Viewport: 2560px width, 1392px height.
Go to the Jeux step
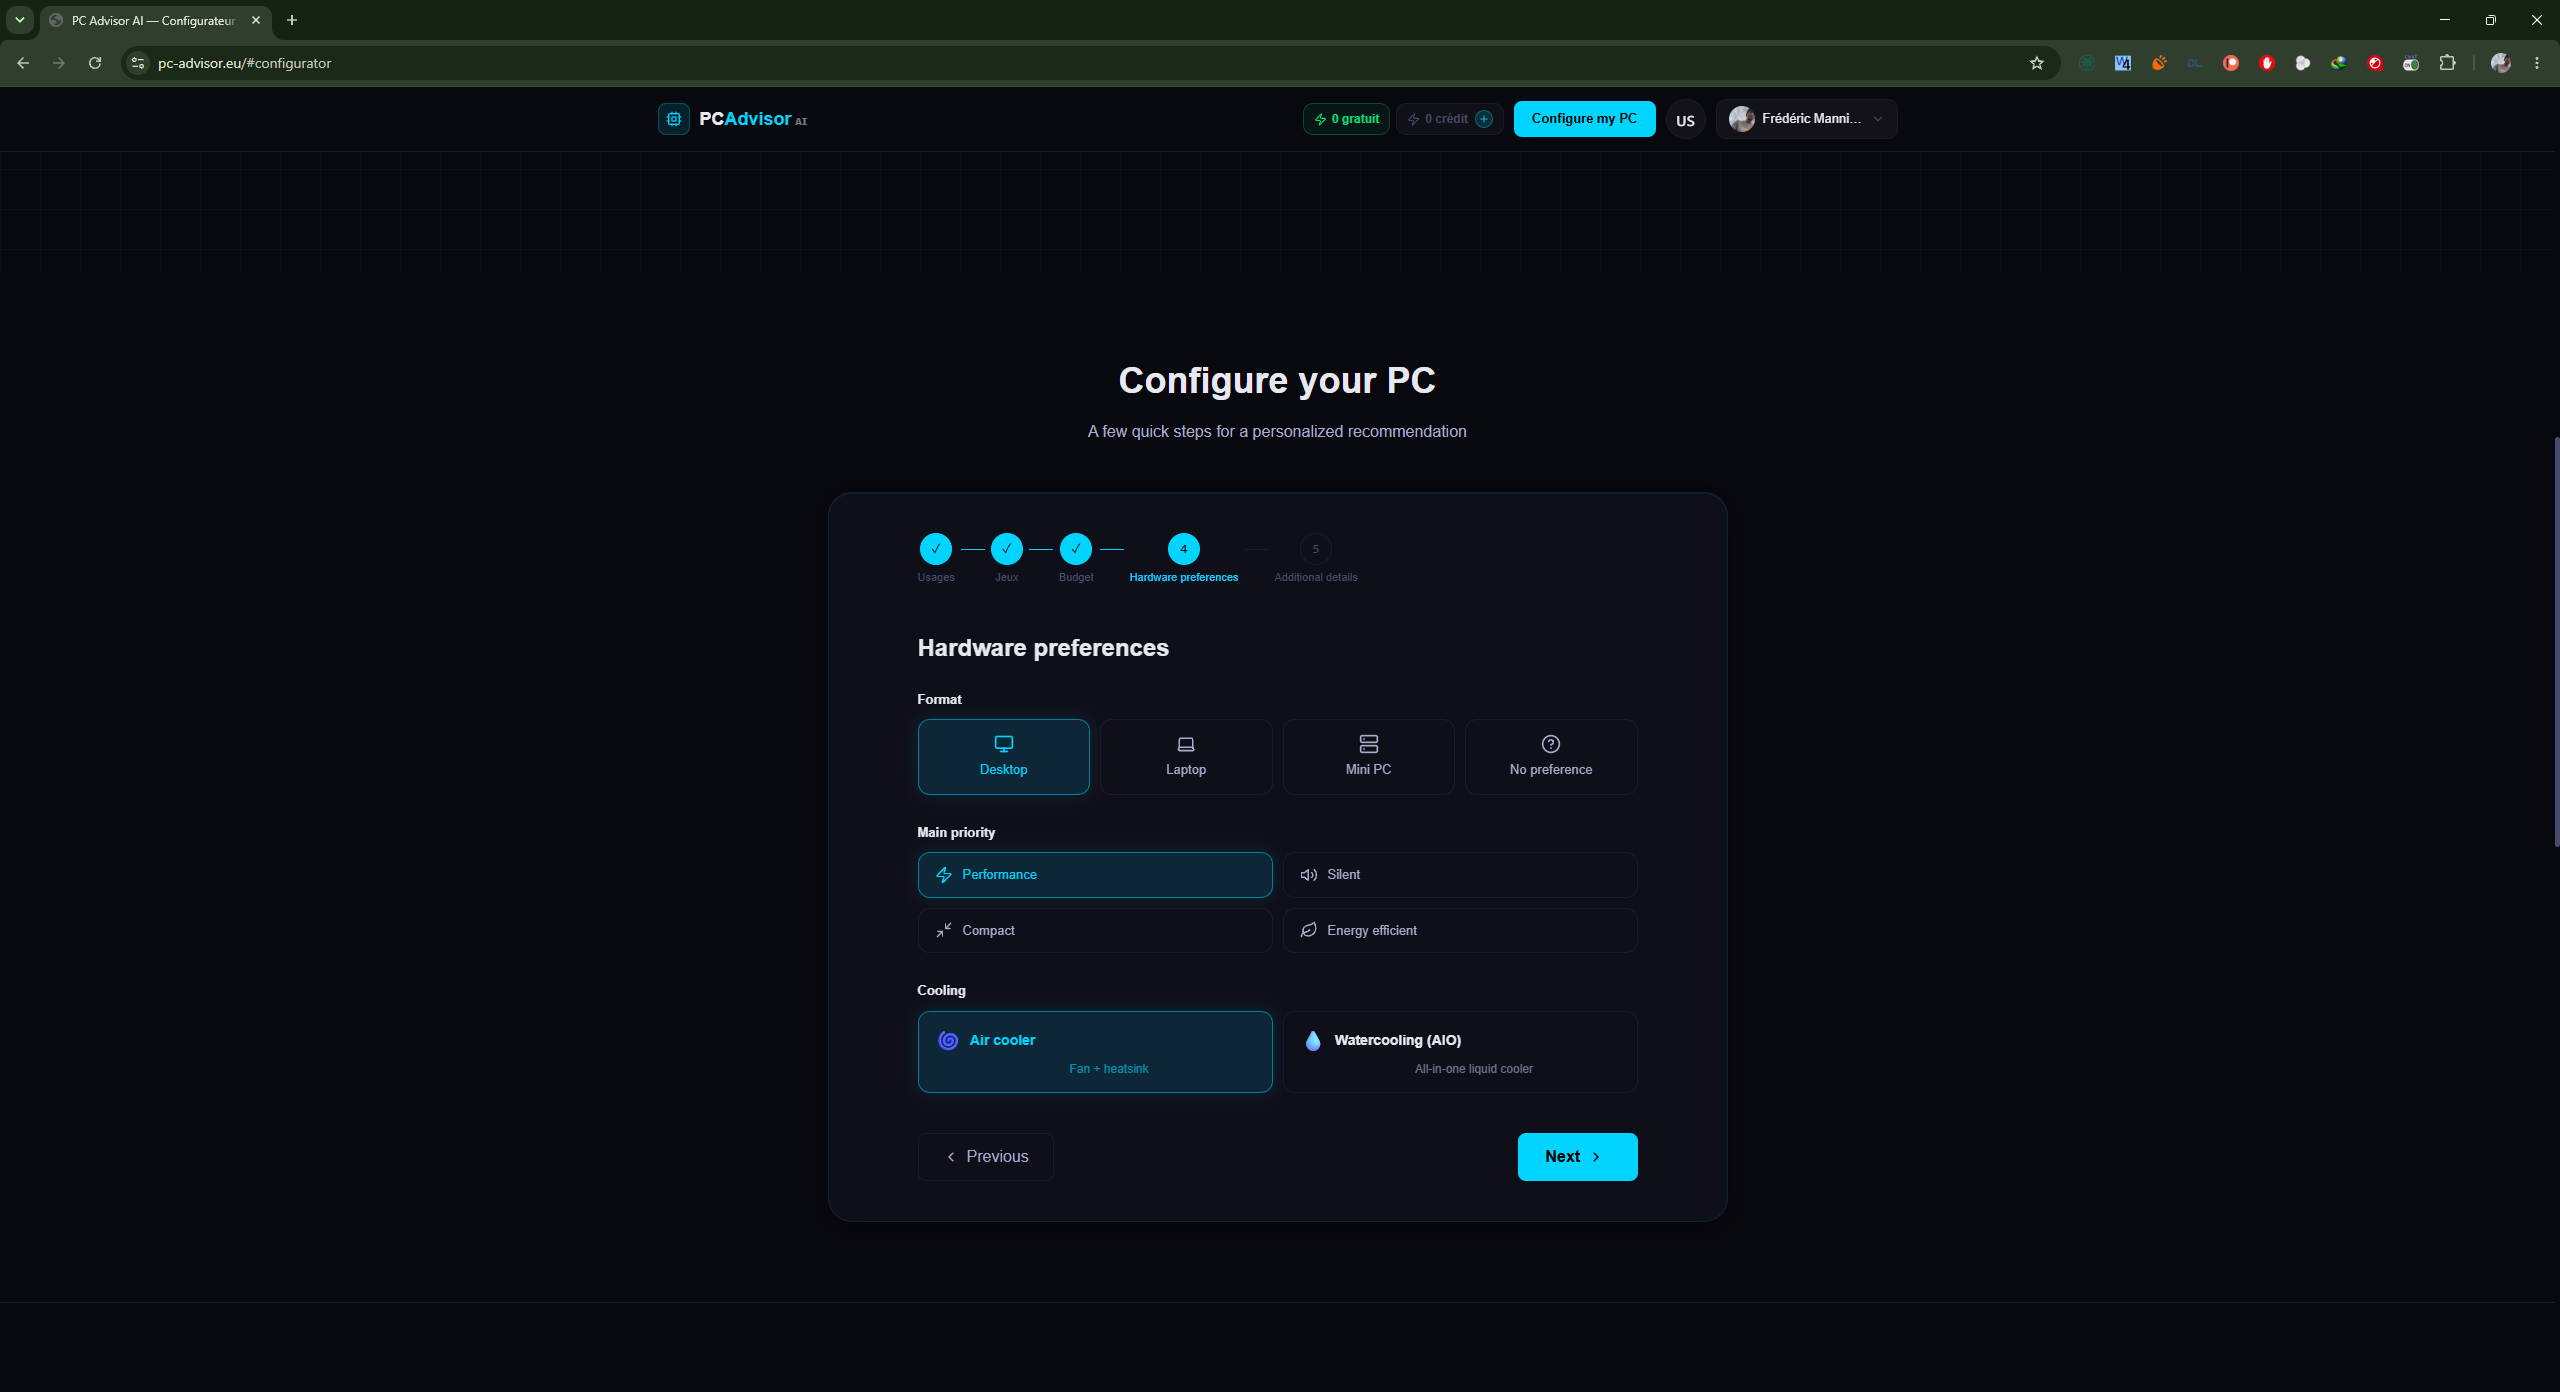click(1007, 549)
